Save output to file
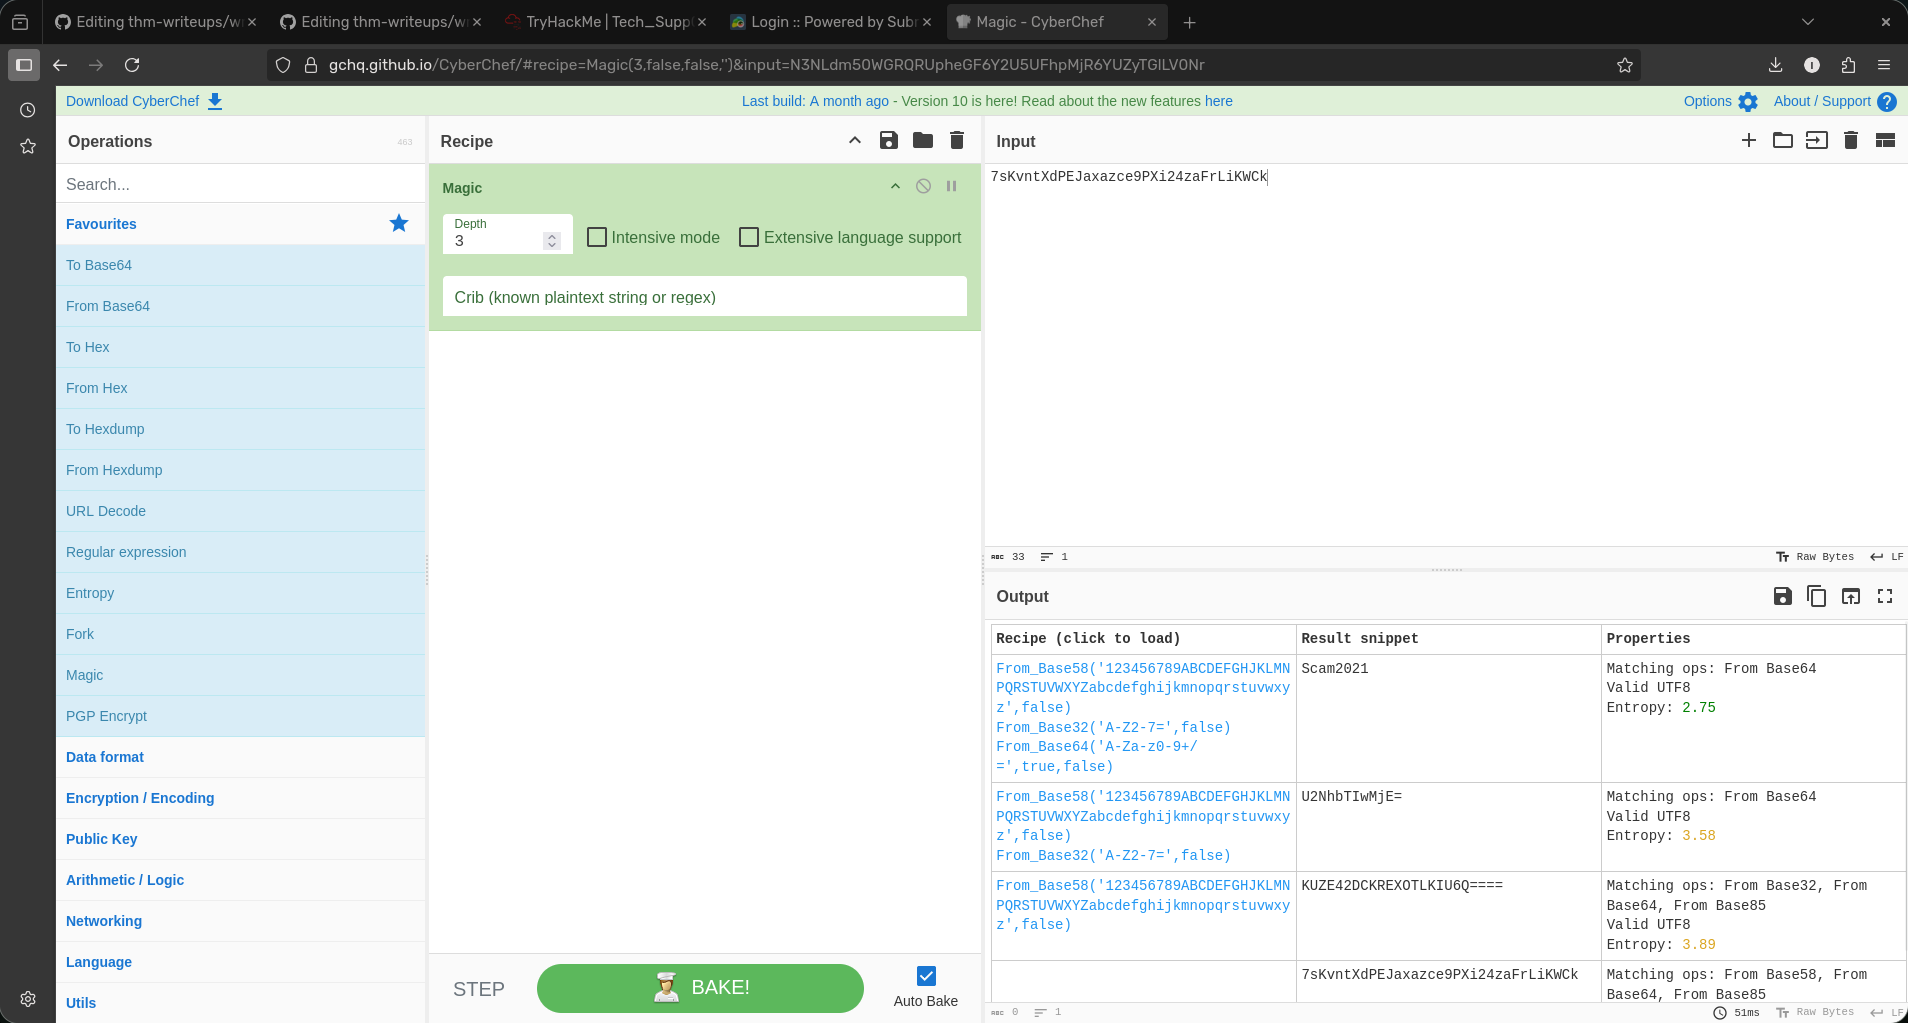 (x=1782, y=596)
